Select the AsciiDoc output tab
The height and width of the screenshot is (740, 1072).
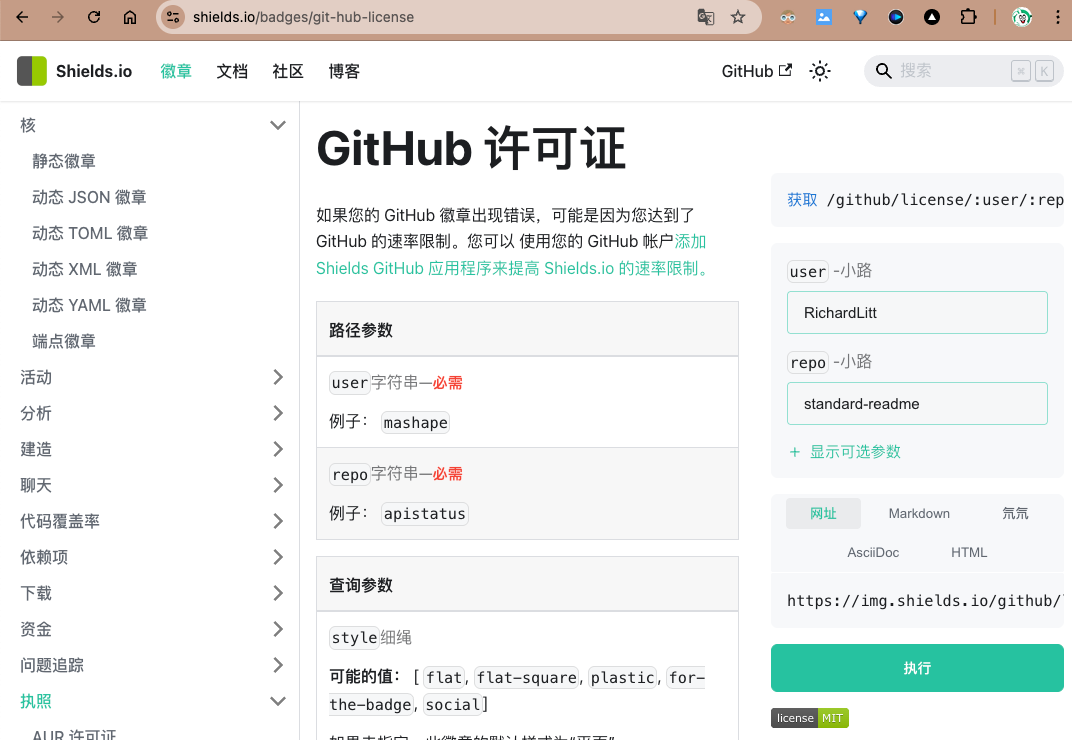click(x=873, y=553)
